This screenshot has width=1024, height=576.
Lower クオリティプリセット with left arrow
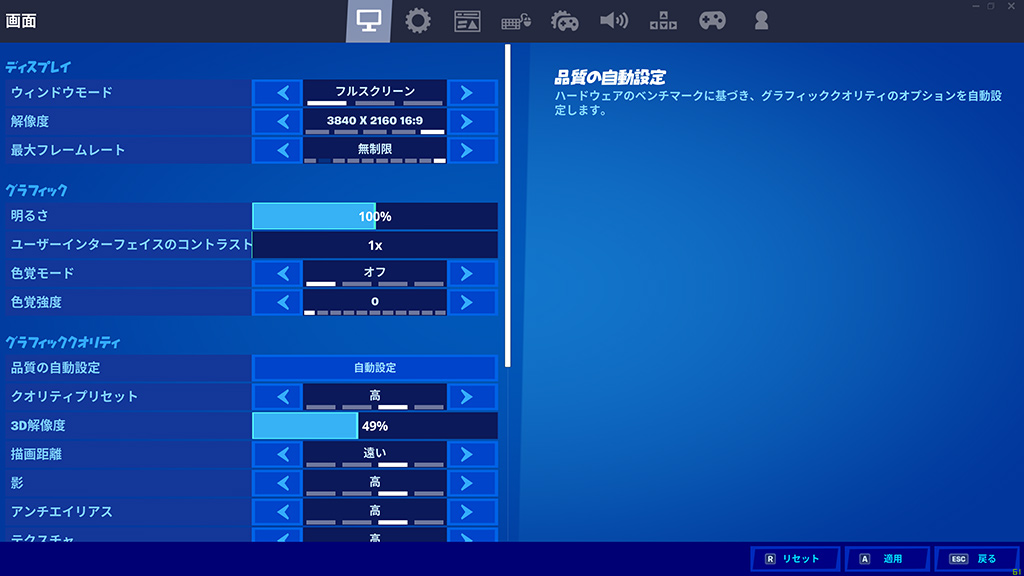click(277, 396)
